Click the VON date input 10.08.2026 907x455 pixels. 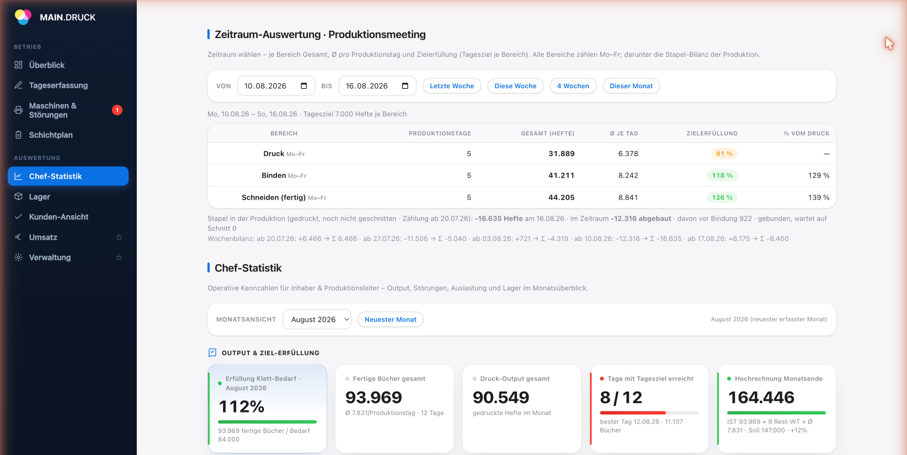[x=276, y=86]
